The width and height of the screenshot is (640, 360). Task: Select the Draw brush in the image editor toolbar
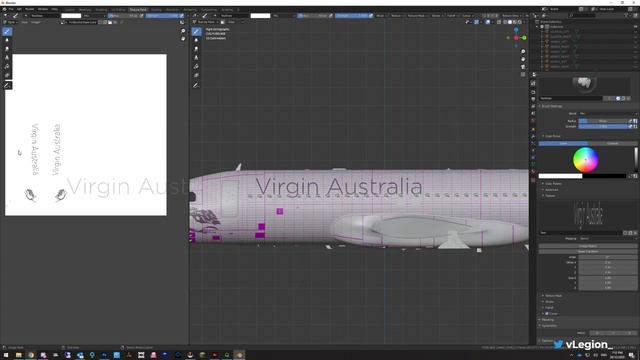pos(7,31)
